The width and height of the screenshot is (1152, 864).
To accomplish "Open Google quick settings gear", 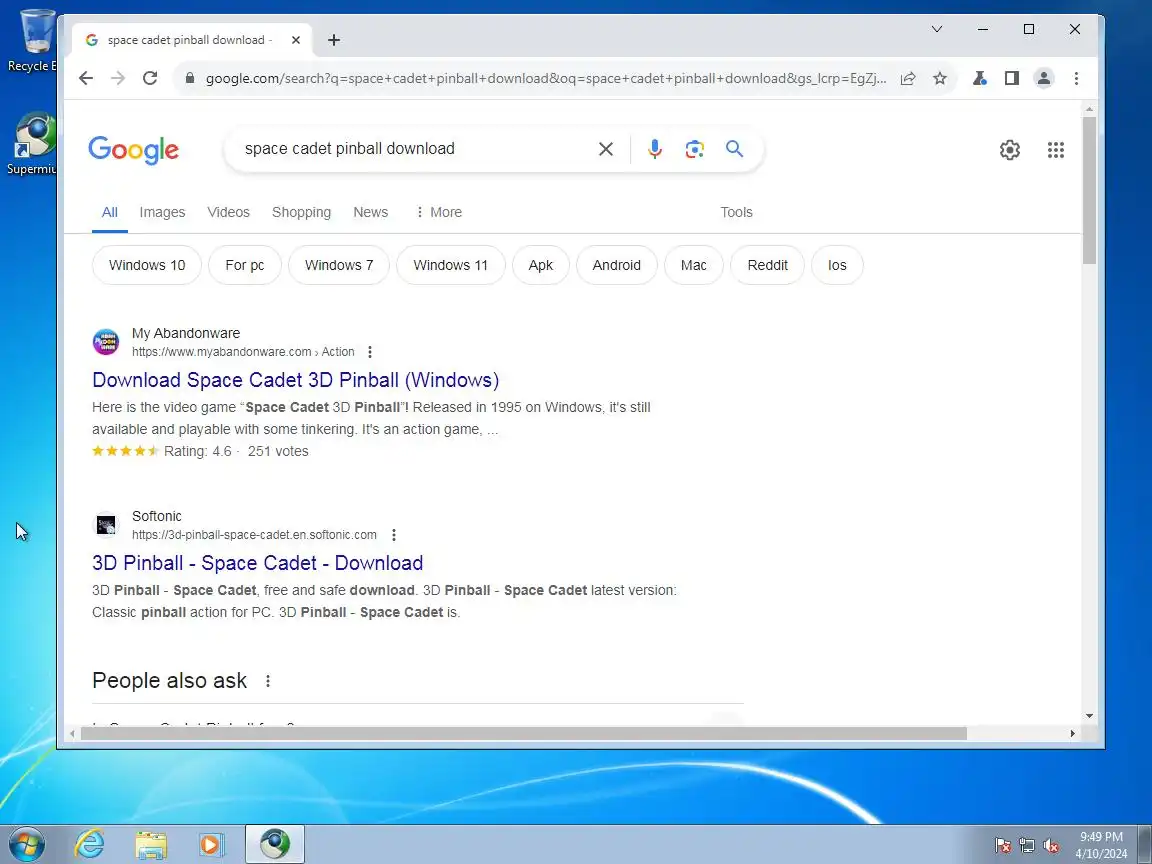I will point(1009,150).
